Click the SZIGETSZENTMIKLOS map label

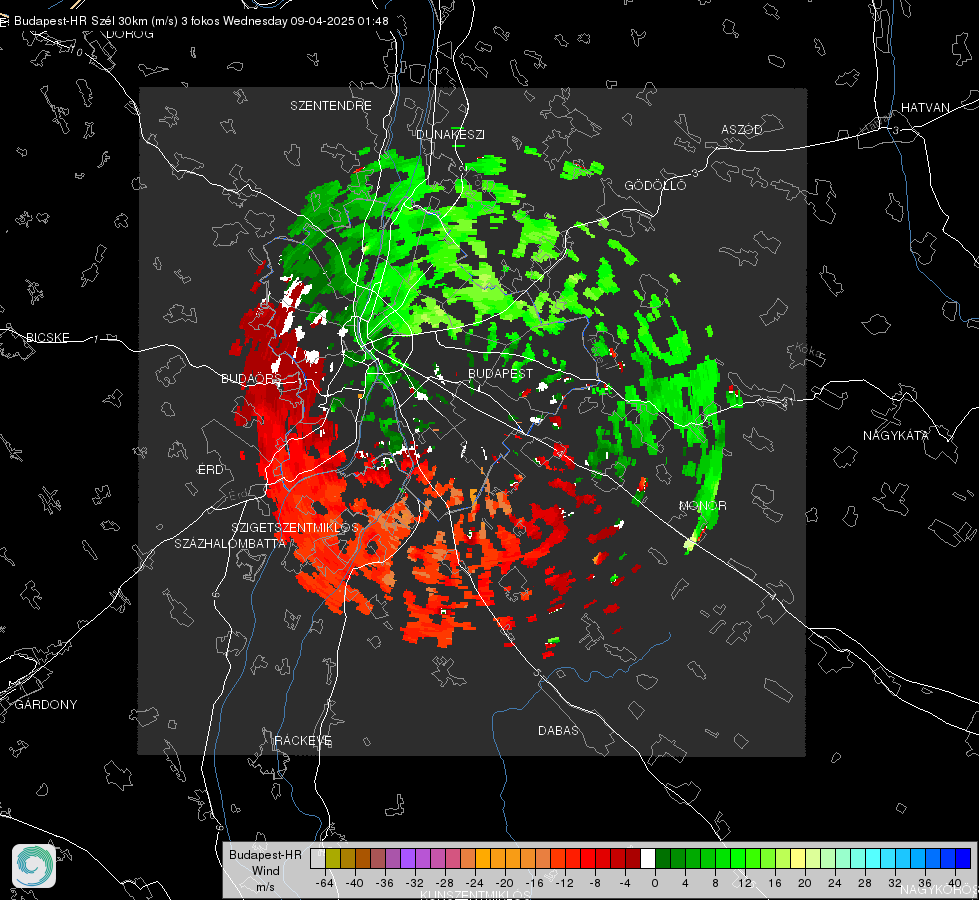pos(295,527)
